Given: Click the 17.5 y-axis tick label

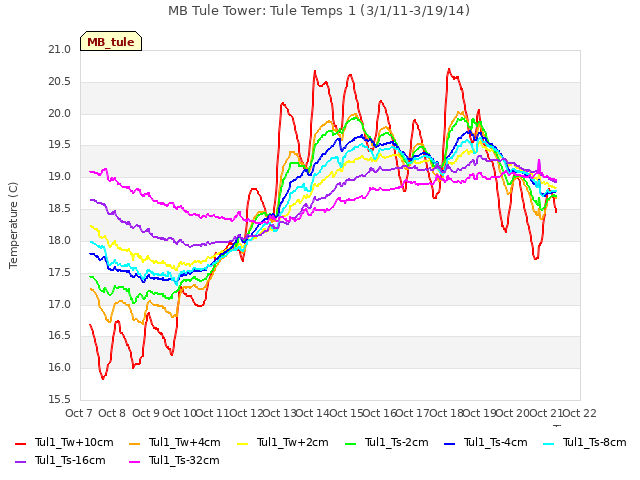Looking at the screenshot, I should coord(60,272).
